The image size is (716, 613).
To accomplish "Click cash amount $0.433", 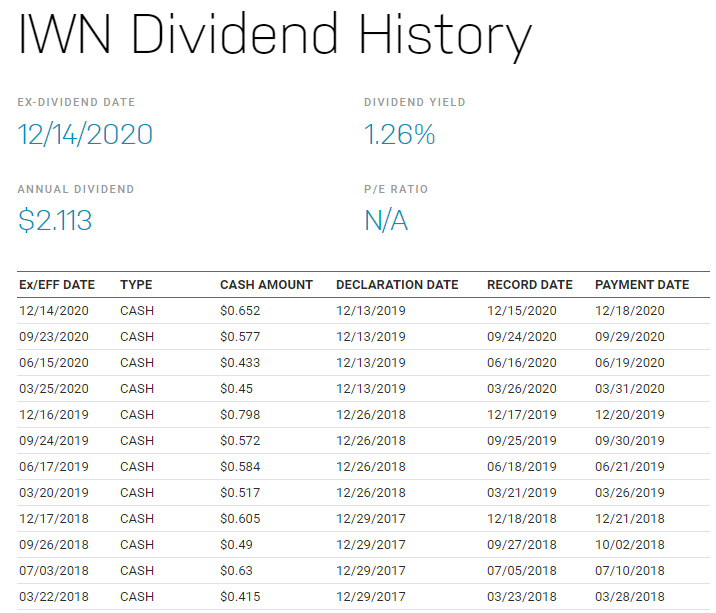I will click(x=240, y=363).
